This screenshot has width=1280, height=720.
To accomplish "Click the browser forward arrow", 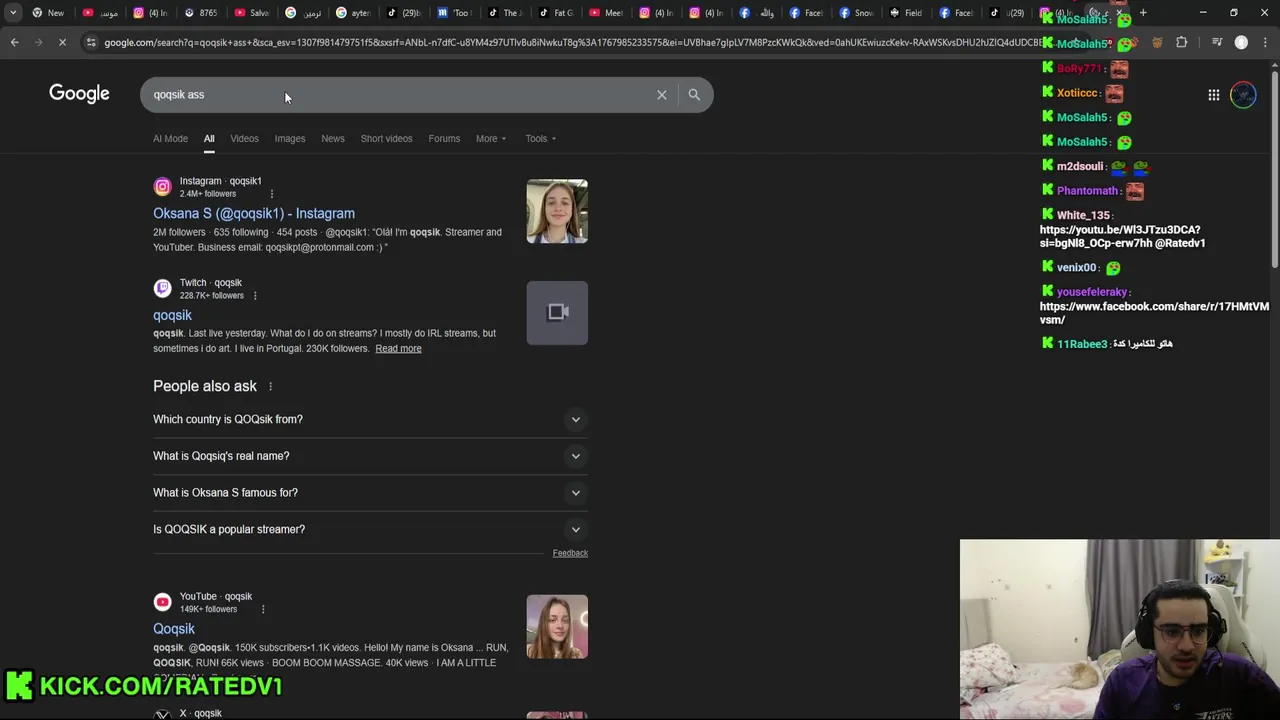I will pyautogui.click(x=38, y=42).
